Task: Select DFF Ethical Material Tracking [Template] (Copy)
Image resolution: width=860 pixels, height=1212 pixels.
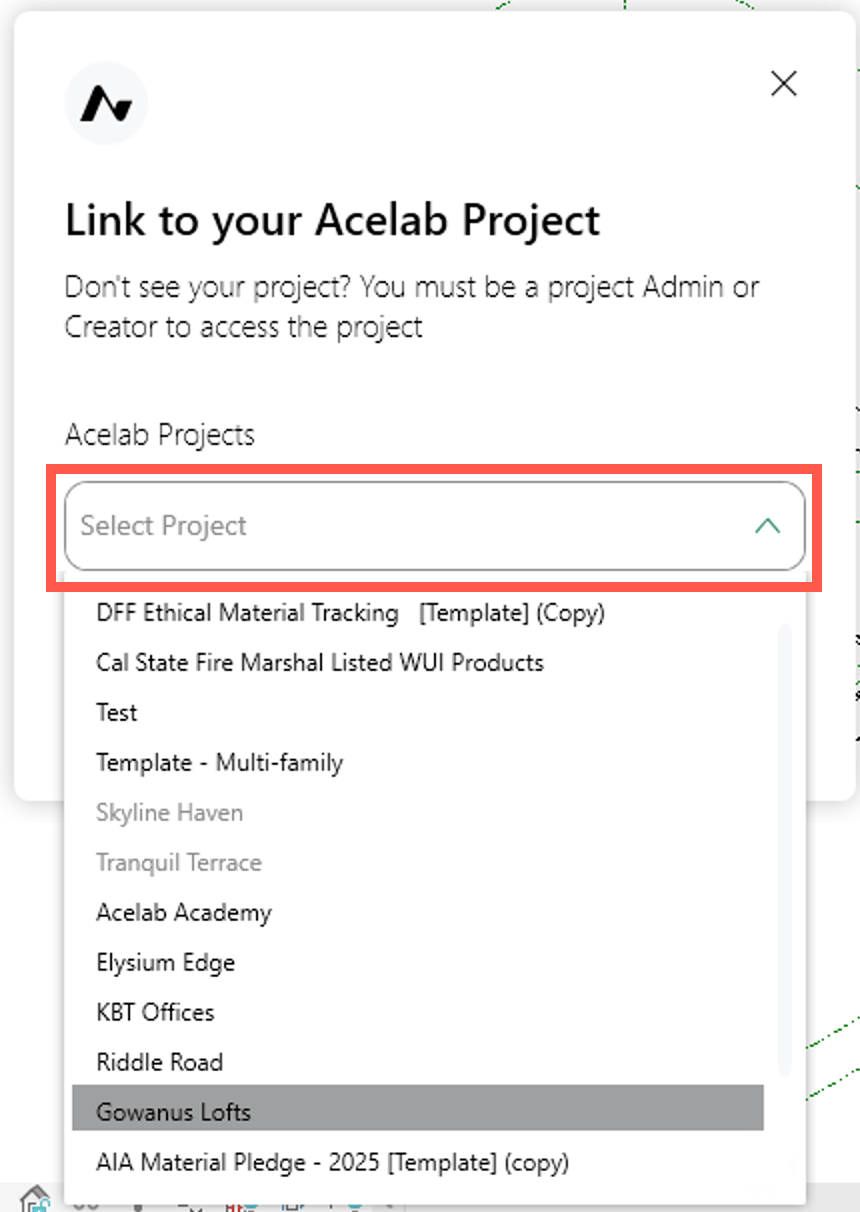Action: 418,612
